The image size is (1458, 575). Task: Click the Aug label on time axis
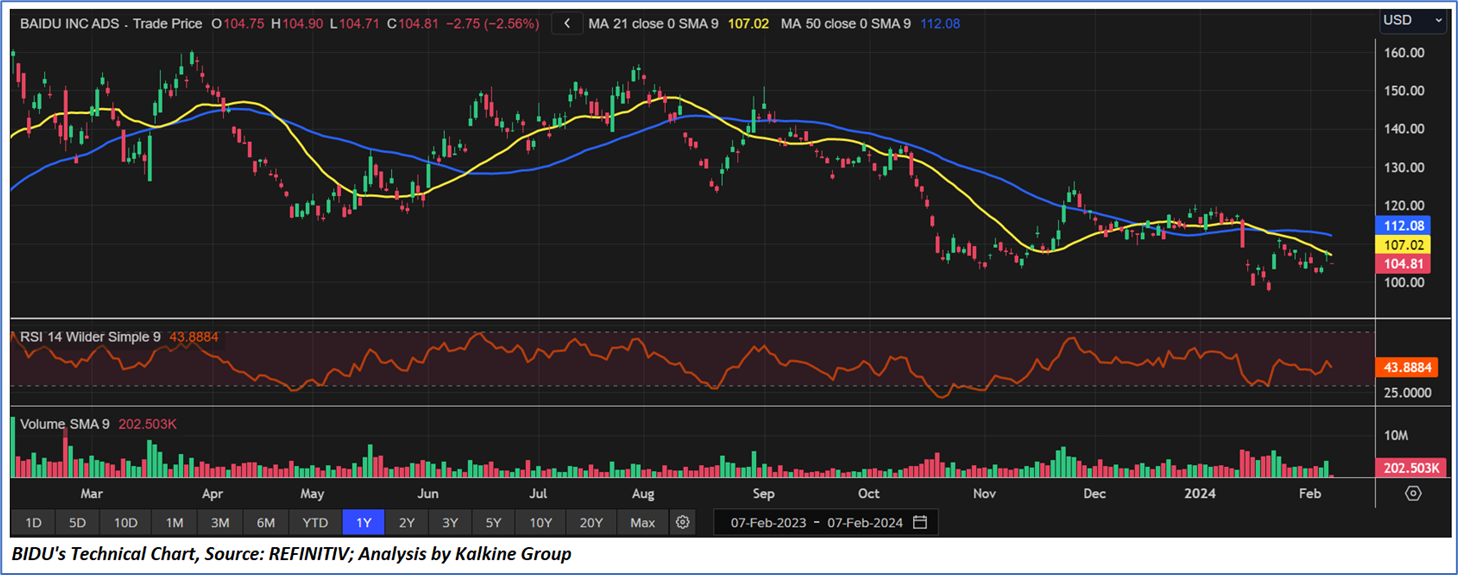click(643, 494)
